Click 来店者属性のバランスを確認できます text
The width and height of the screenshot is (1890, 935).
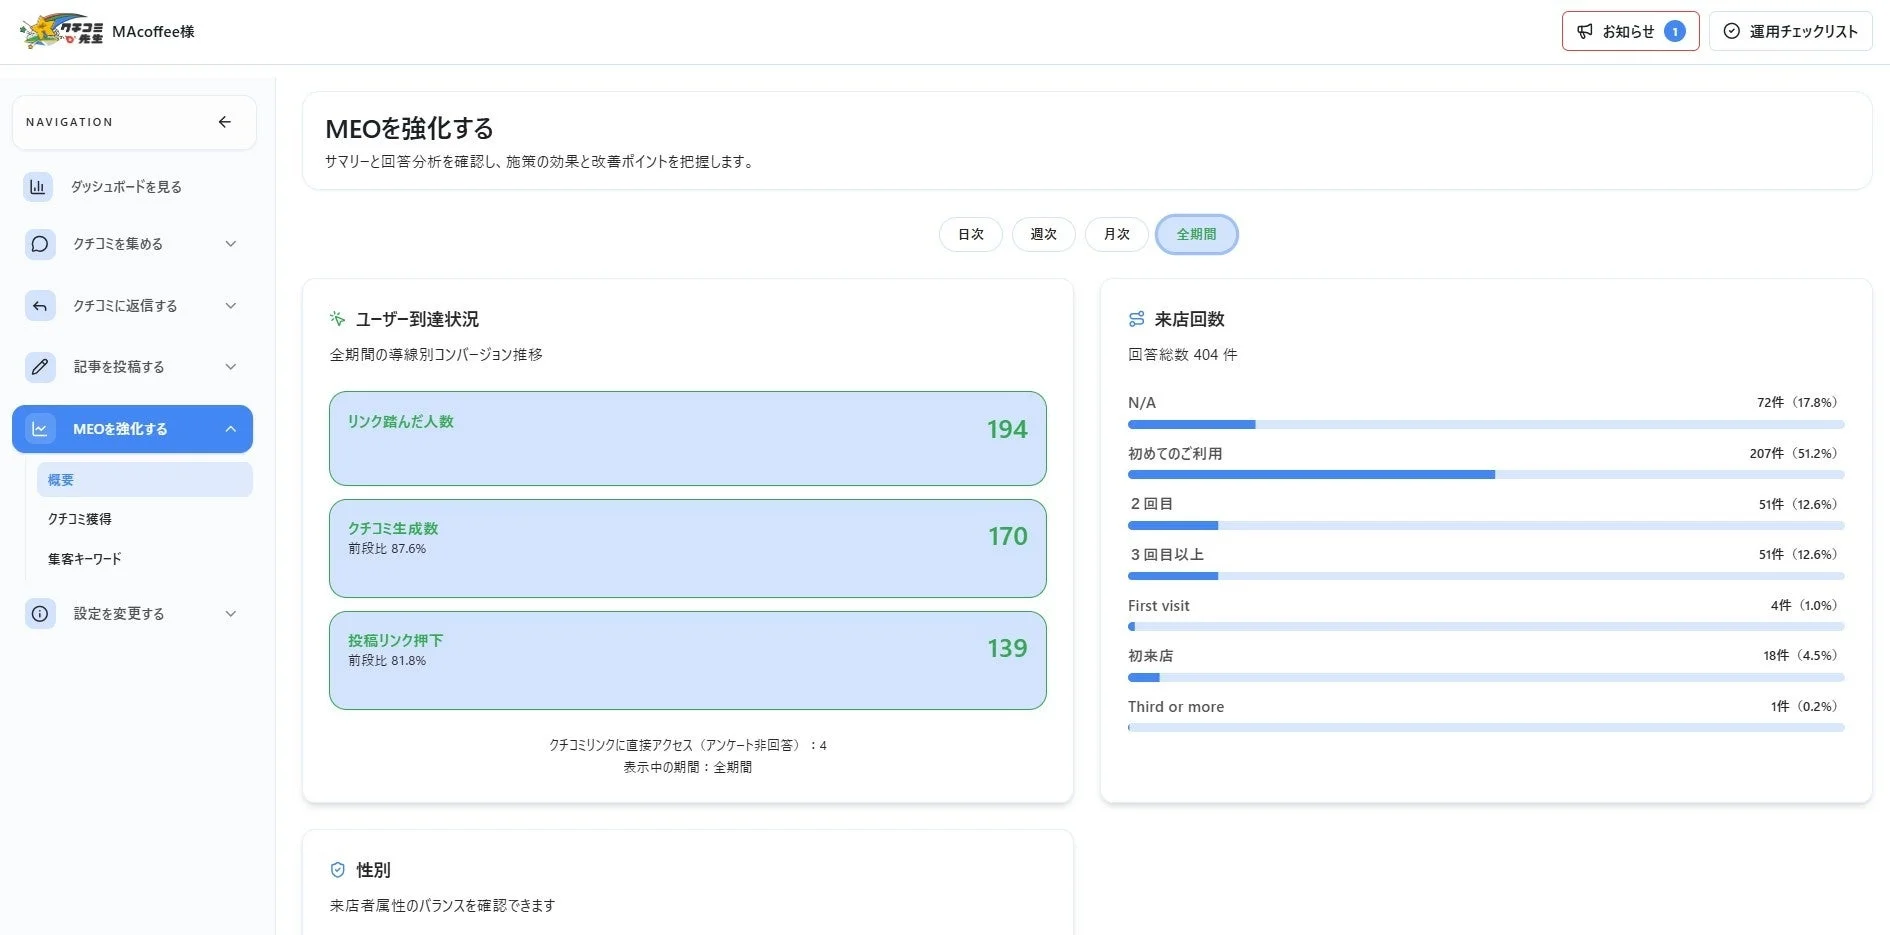(442, 906)
